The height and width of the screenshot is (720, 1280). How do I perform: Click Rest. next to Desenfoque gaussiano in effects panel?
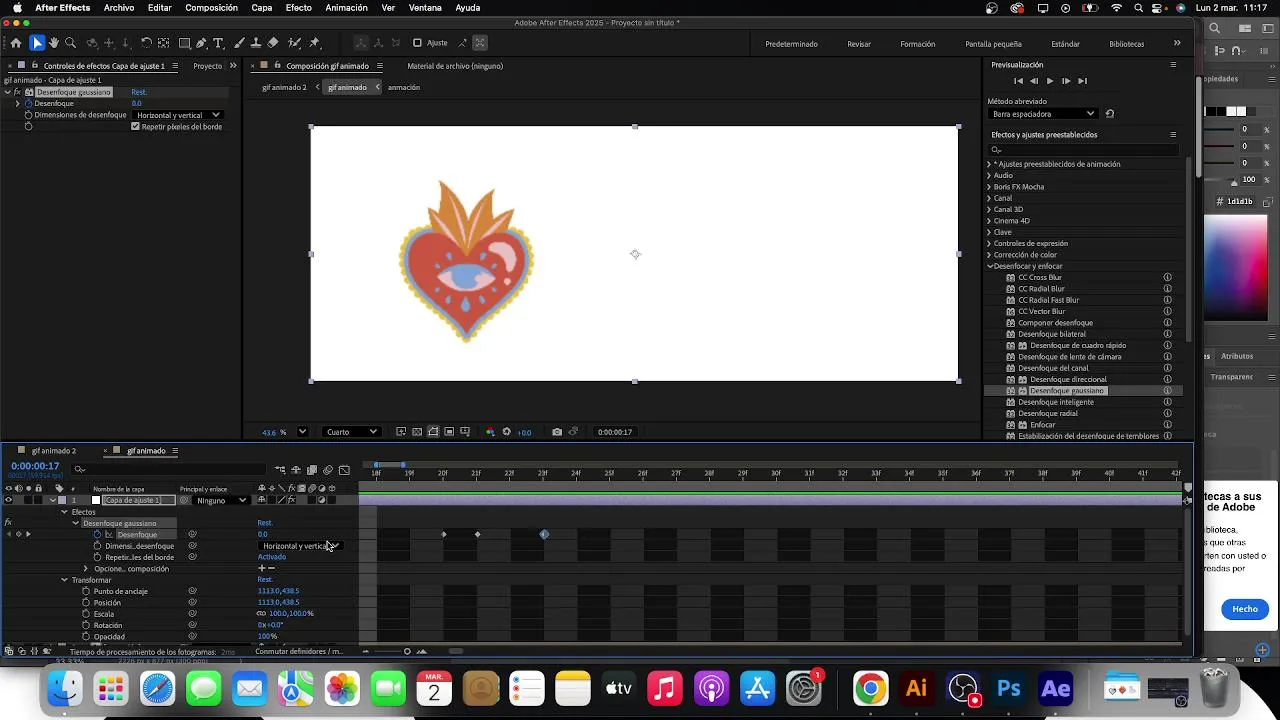pyautogui.click(x=139, y=92)
